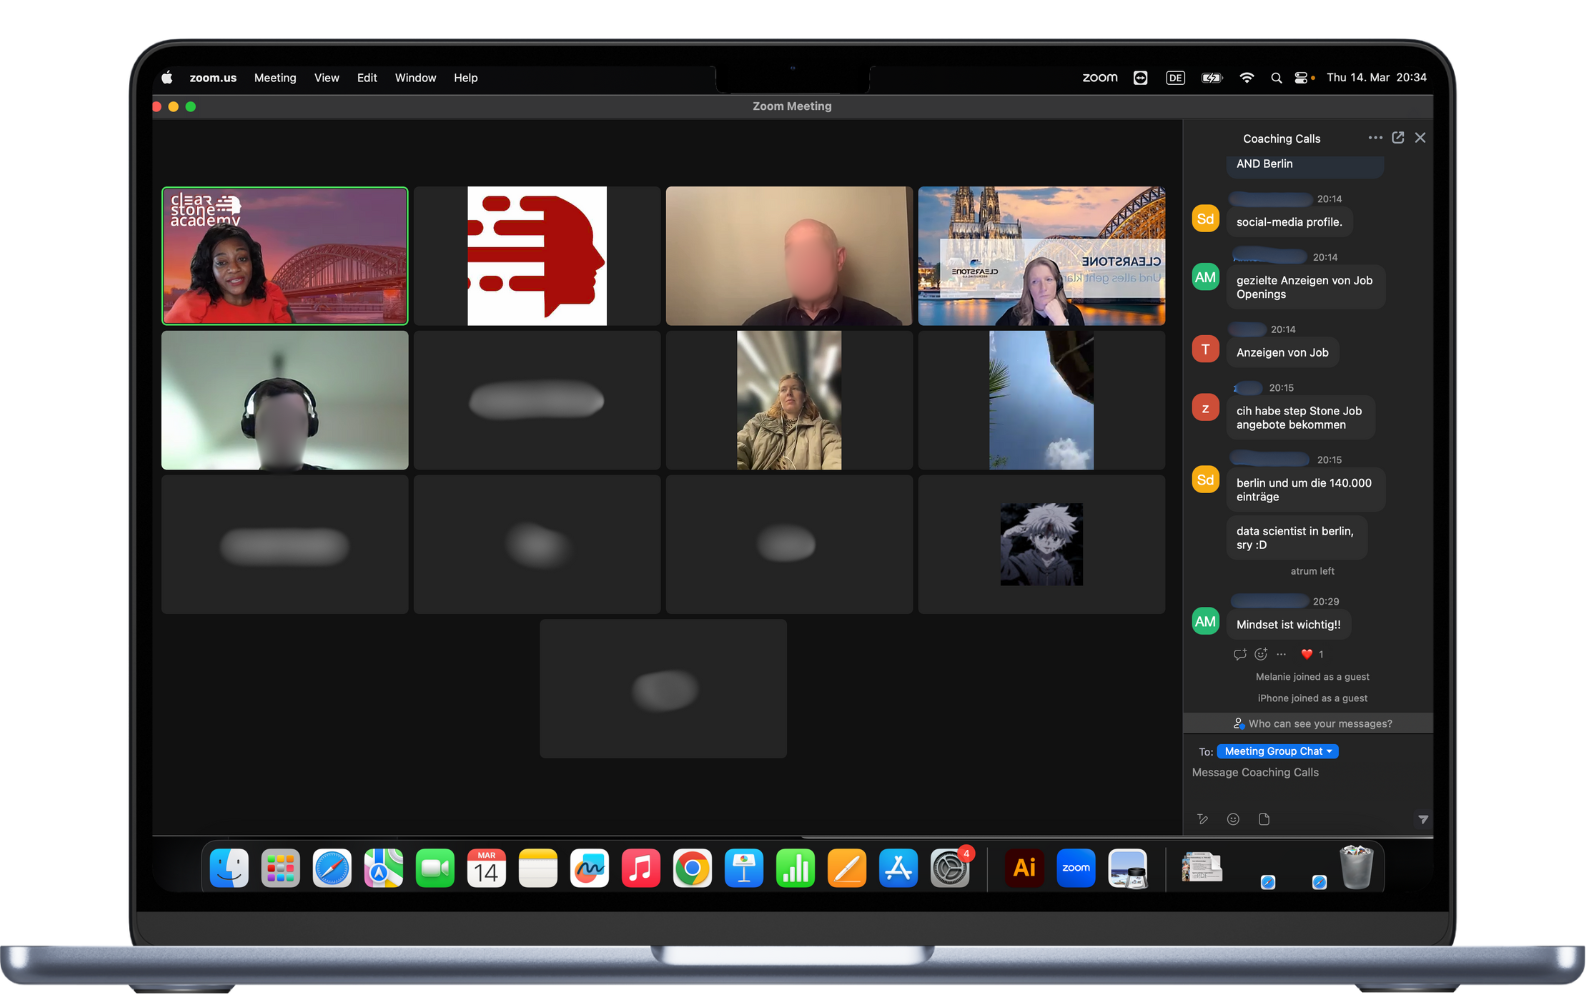Click the 'cih habe step Stone Job' message
The image size is (1594, 1000).
[1300, 418]
